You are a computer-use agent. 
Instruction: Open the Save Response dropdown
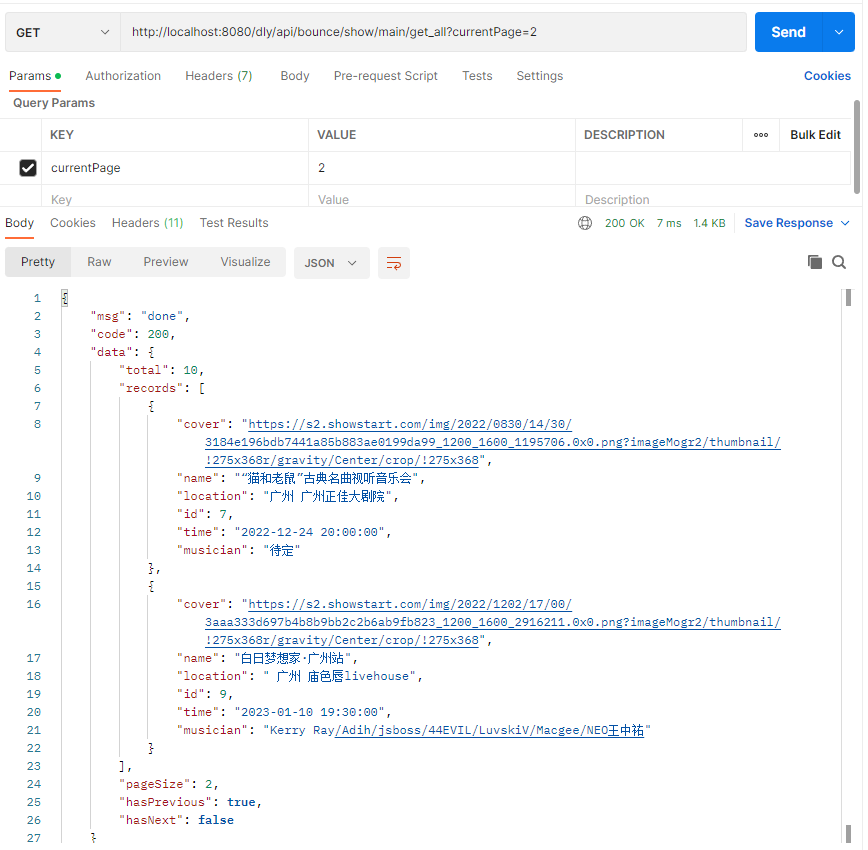coord(797,223)
